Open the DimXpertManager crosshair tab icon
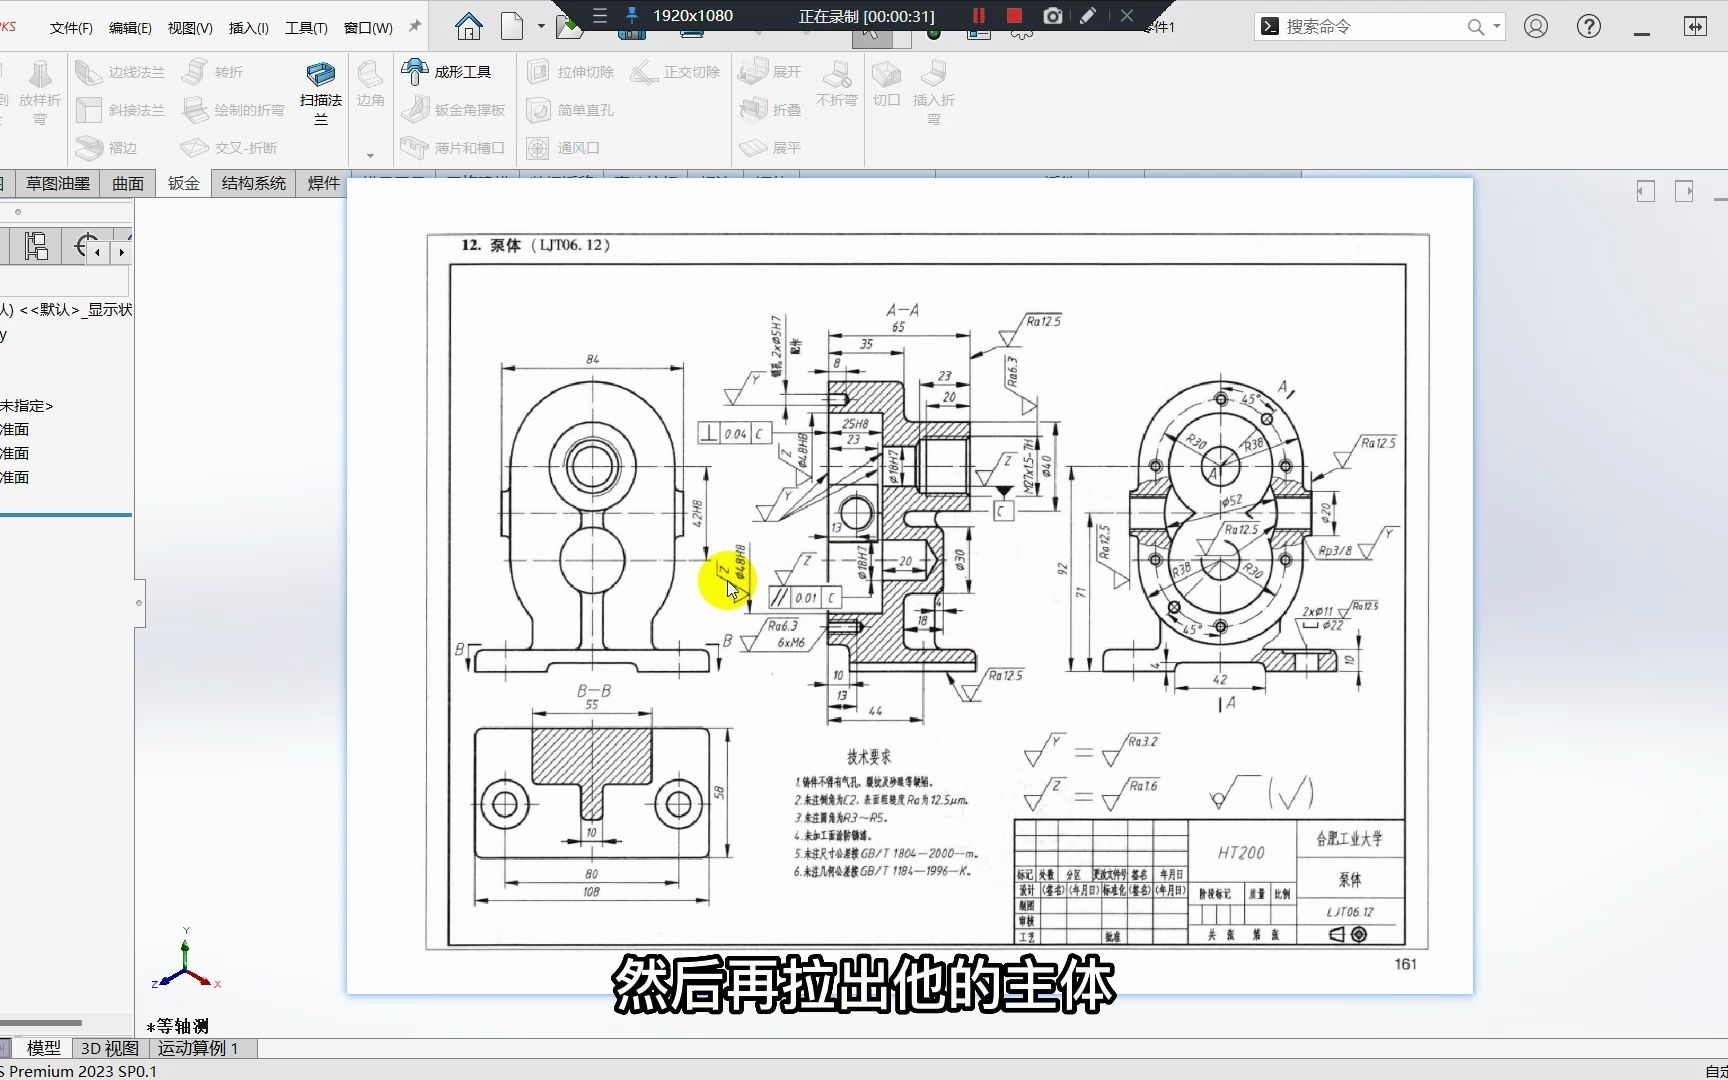This screenshot has height=1080, width=1728. point(85,246)
